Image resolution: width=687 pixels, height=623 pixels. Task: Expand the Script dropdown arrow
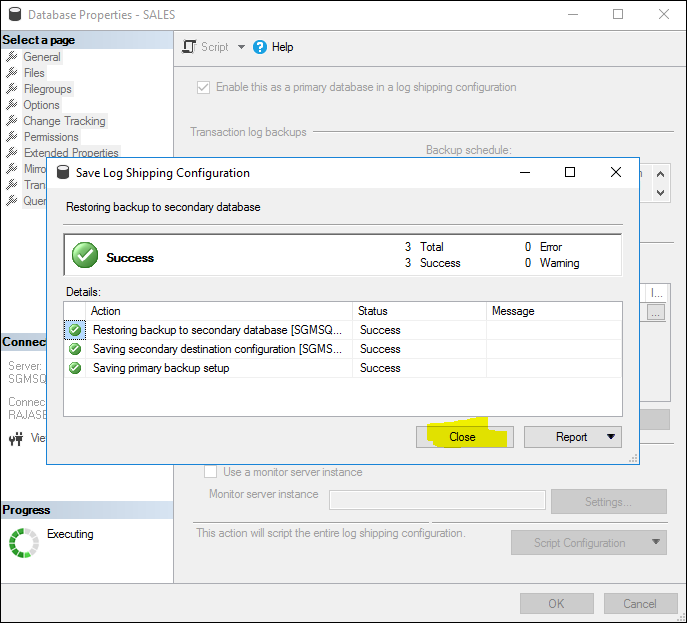click(x=241, y=47)
